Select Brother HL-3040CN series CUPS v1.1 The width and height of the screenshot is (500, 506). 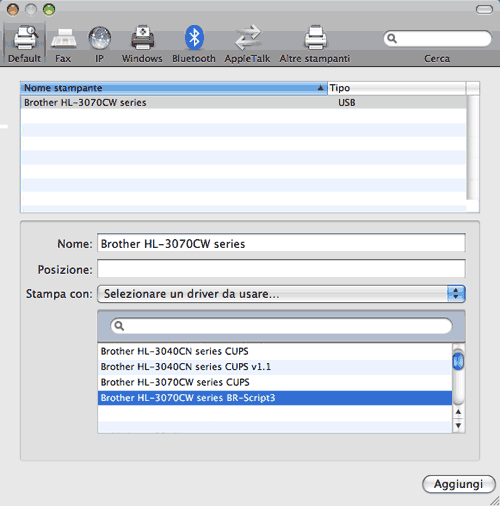(275, 367)
